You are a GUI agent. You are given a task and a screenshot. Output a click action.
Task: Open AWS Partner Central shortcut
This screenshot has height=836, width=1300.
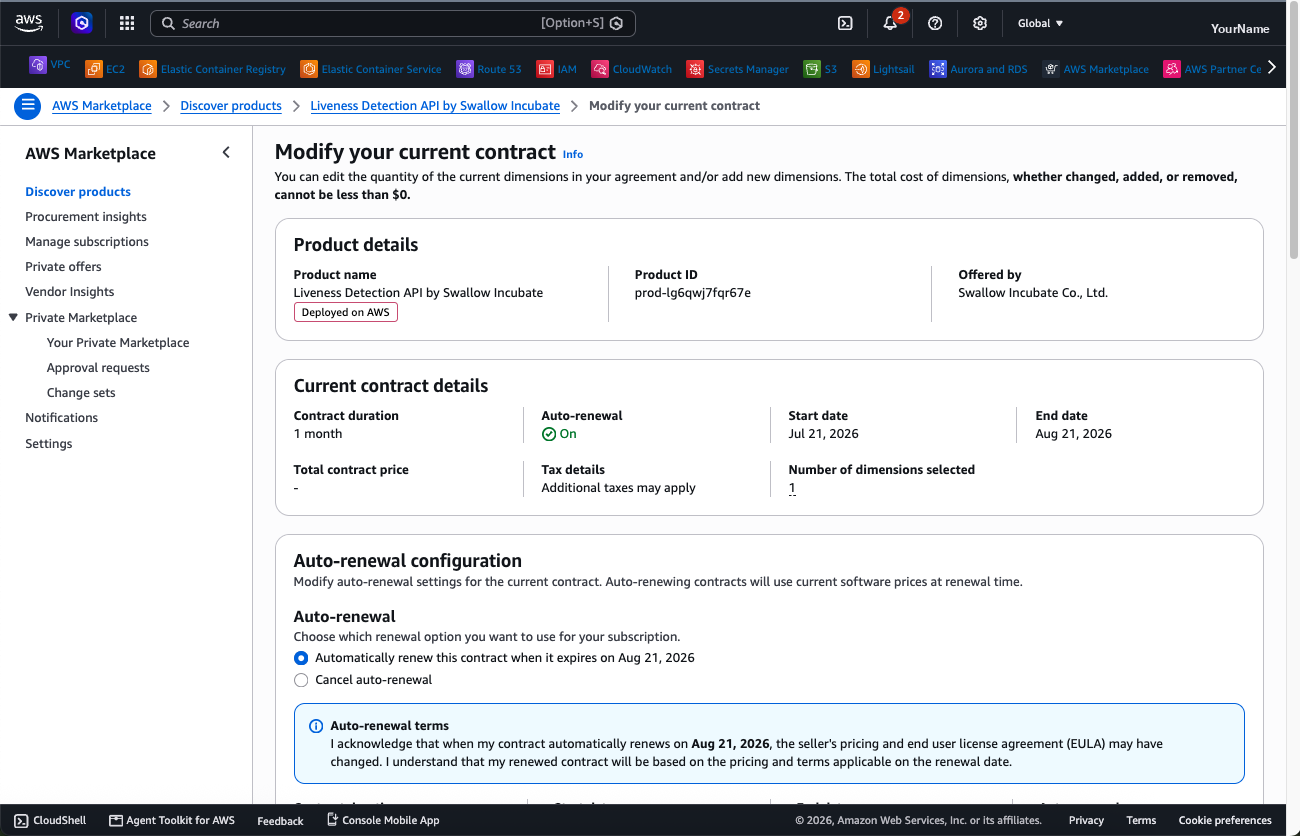click(x=1212, y=69)
